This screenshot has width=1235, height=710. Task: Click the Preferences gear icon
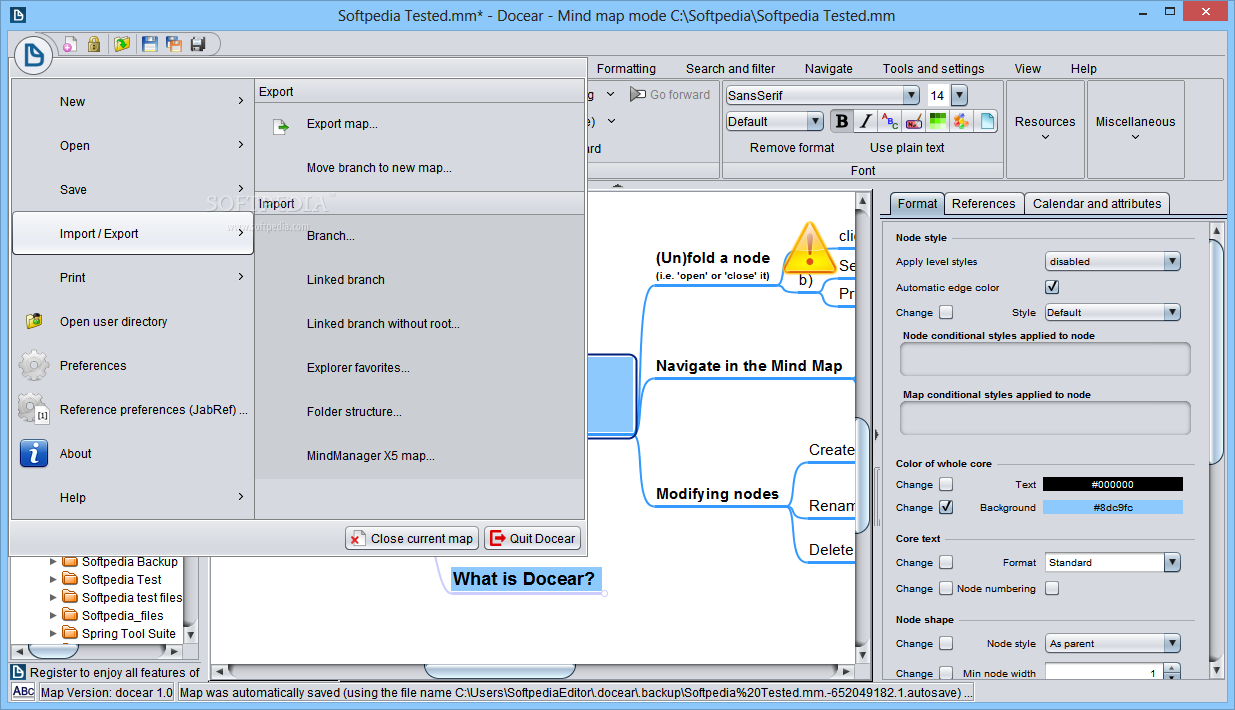point(34,365)
